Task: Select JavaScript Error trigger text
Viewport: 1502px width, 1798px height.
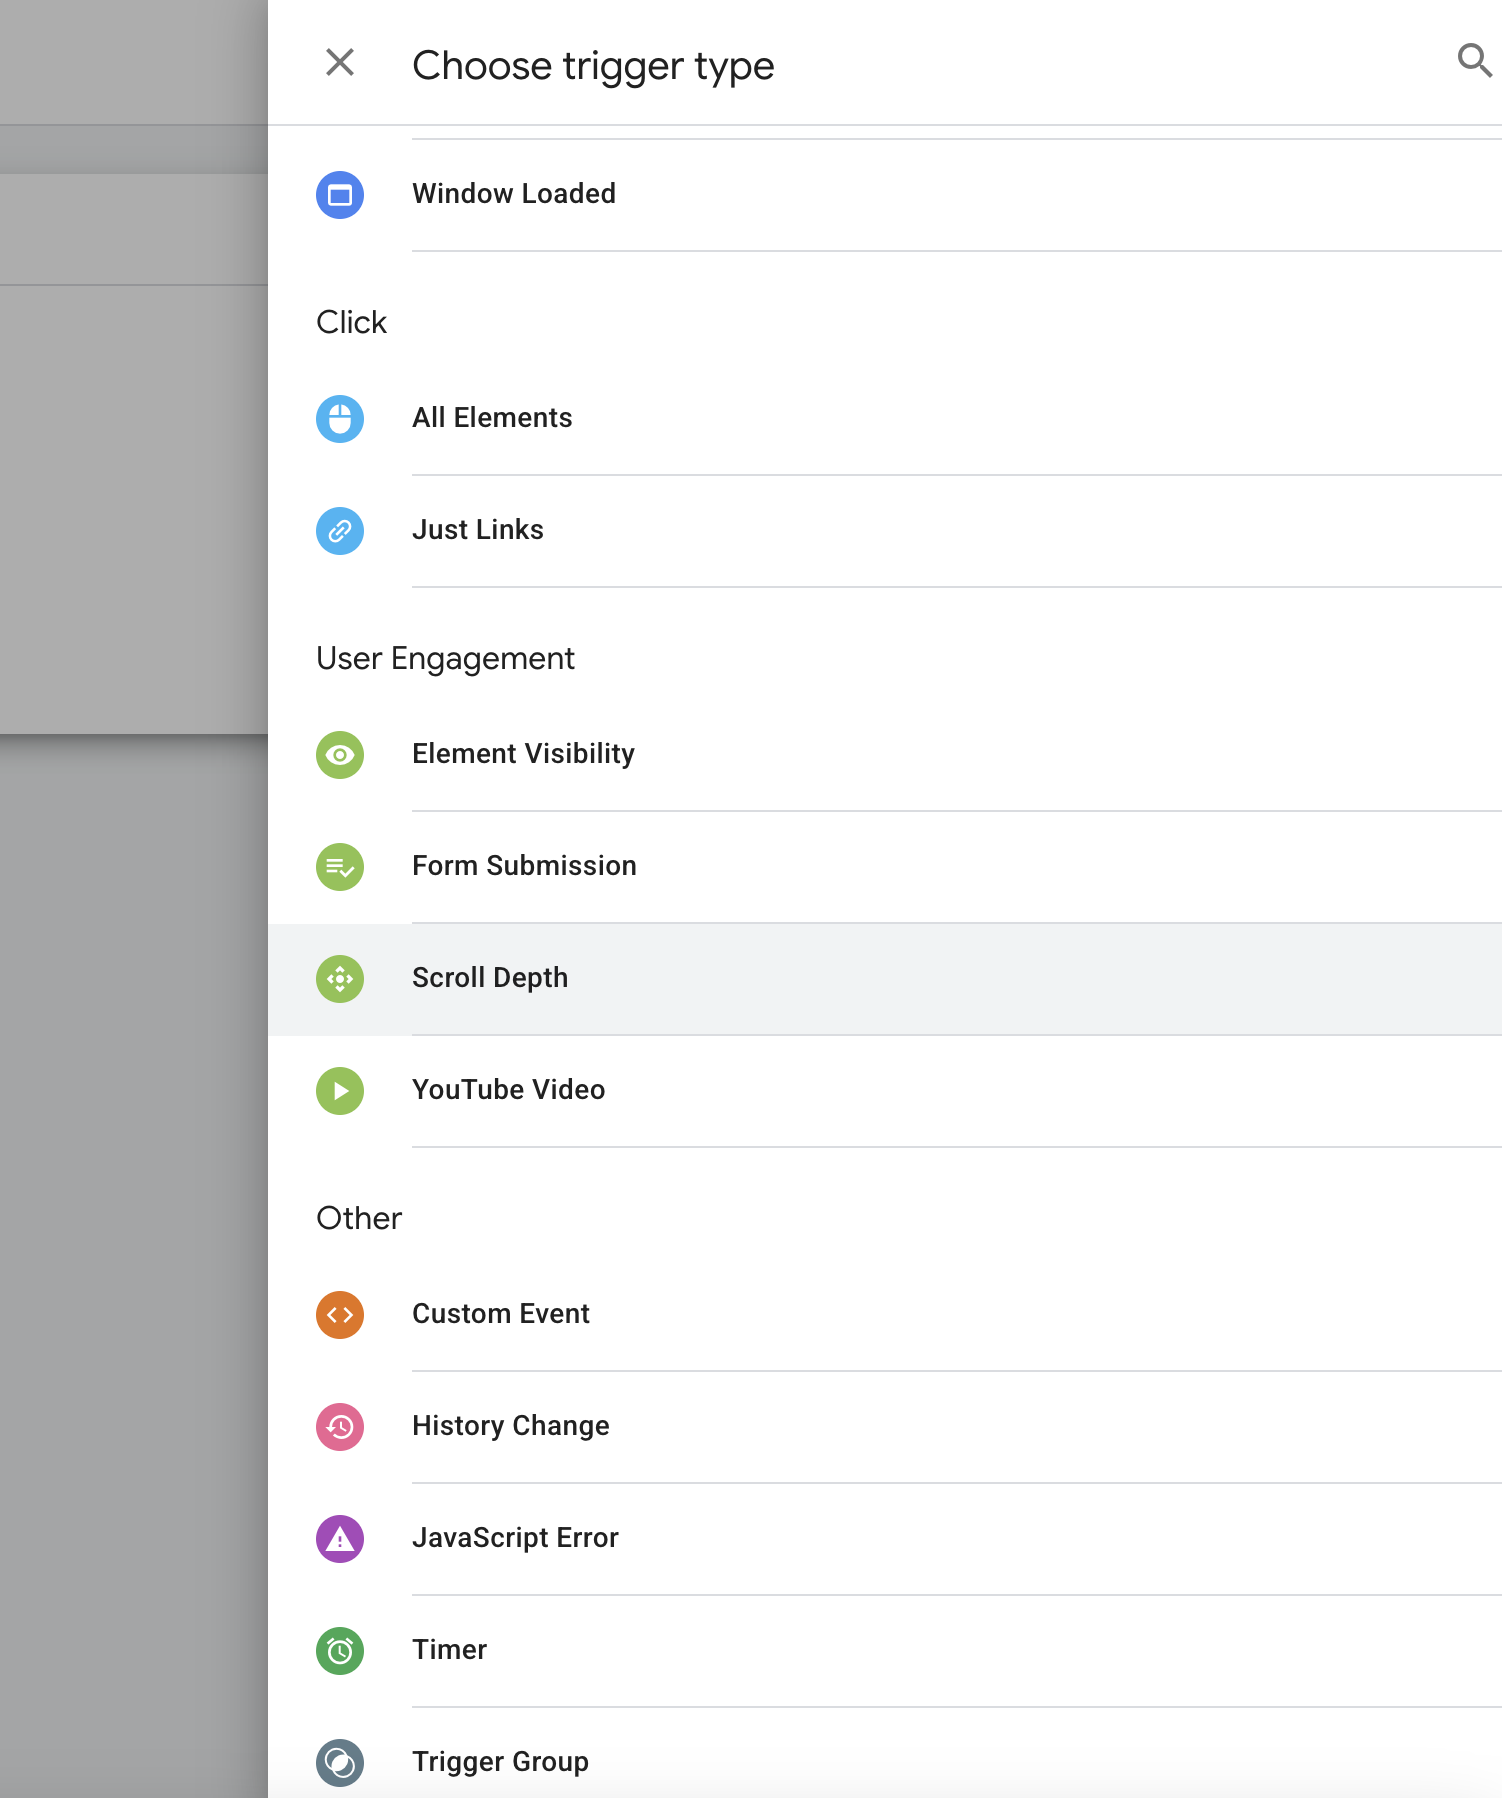Action: (x=515, y=1538)
